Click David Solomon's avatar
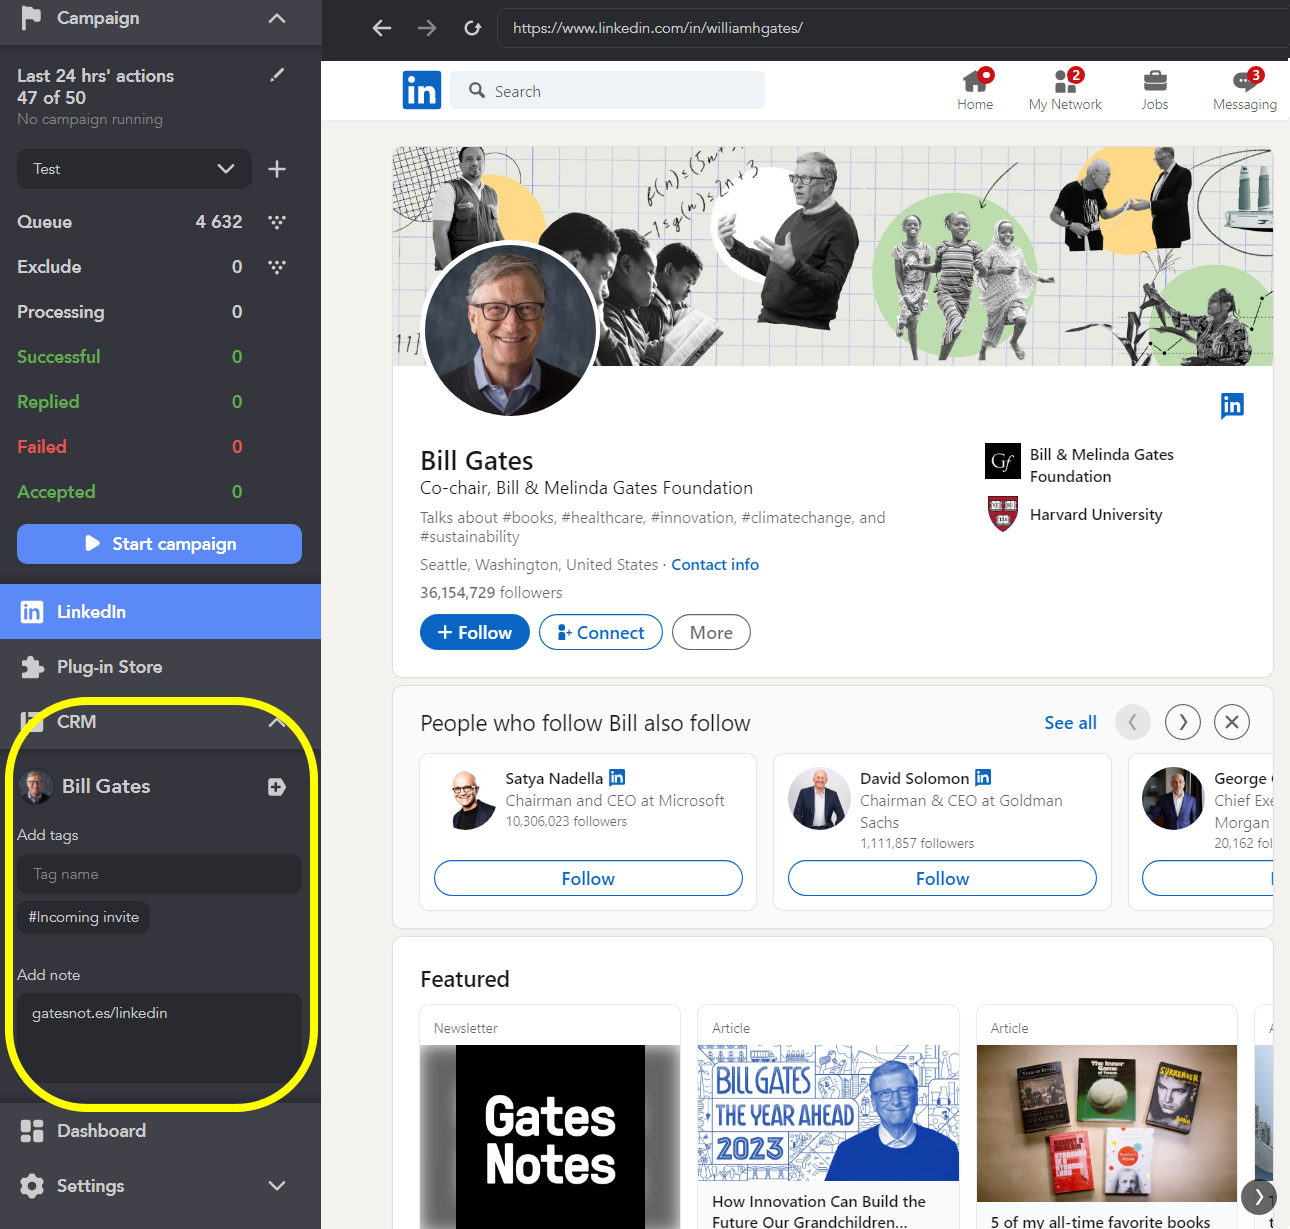The height and width of the screenshot is (1229, 1290). [x=819, y=799]
